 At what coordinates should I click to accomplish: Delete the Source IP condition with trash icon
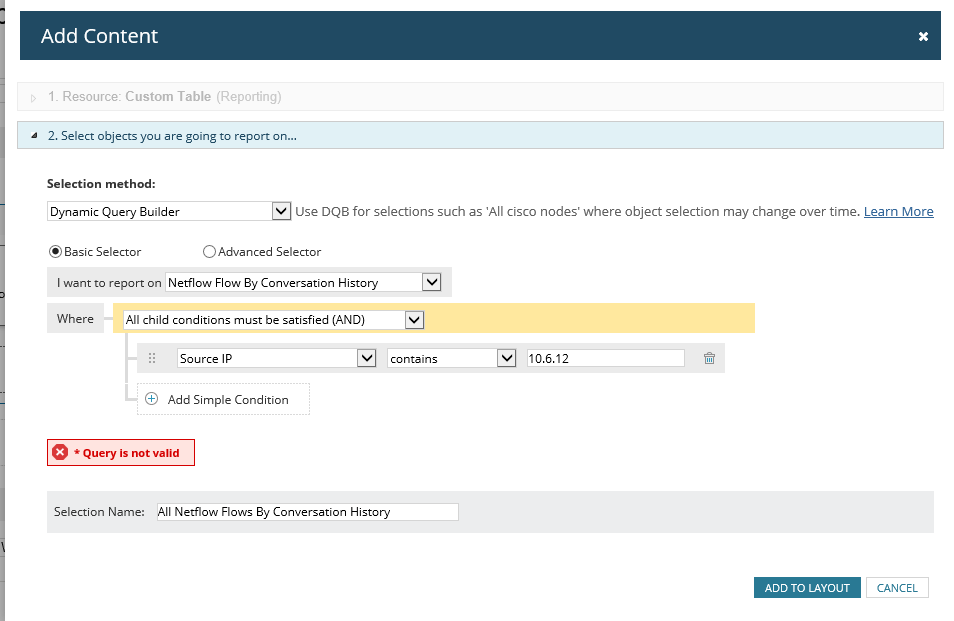[x=709, y=358]
